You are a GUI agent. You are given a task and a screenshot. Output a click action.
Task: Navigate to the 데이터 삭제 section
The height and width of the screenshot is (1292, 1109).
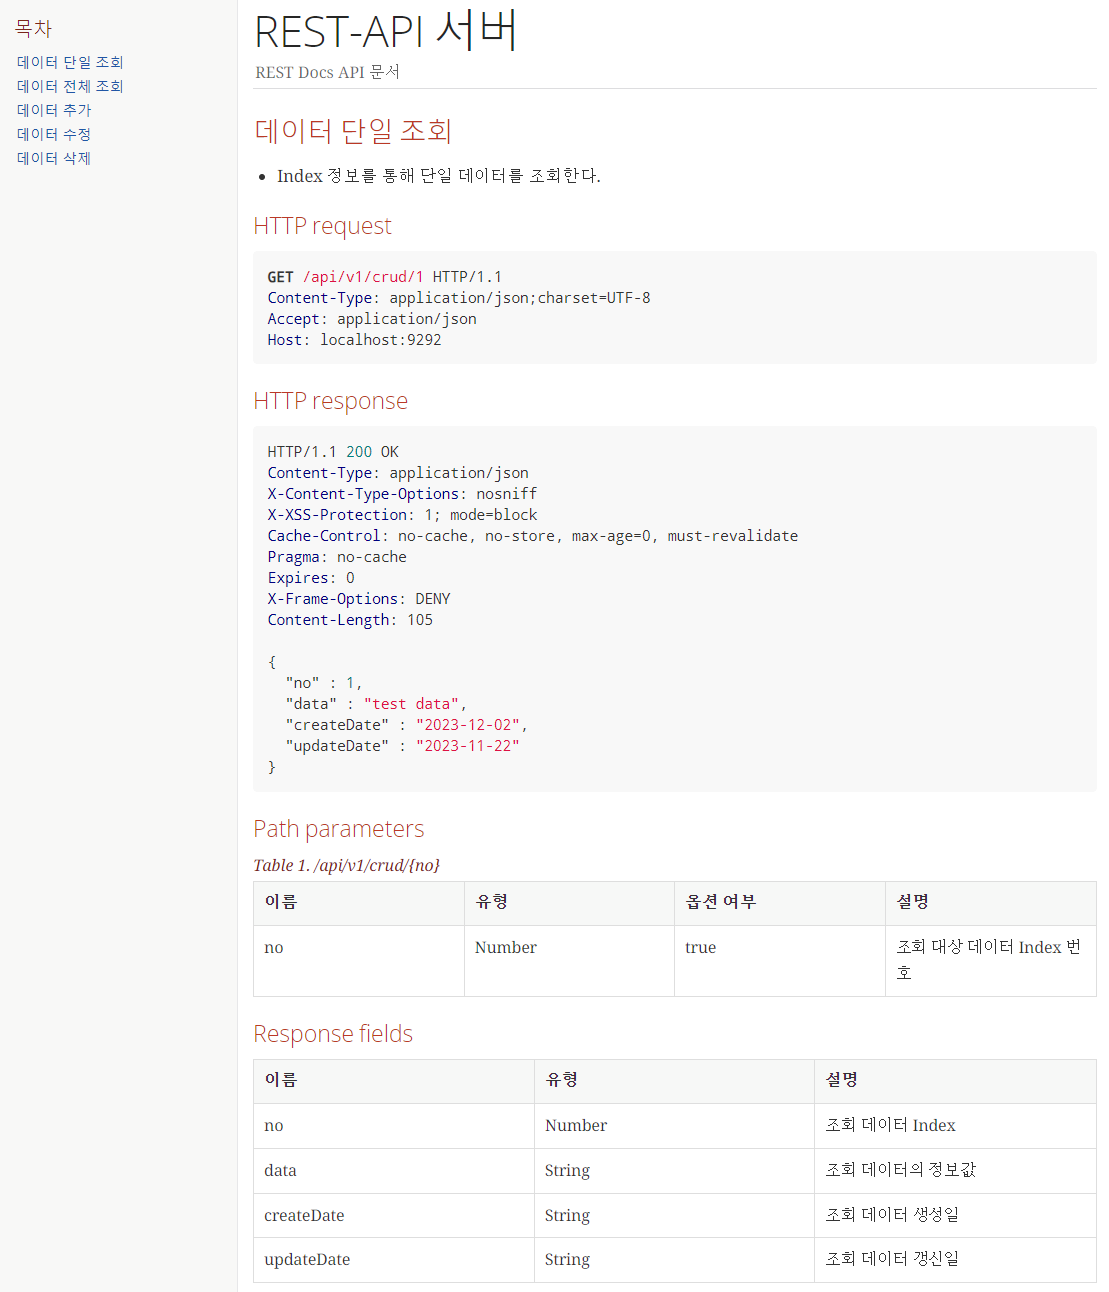click(54, 158)
